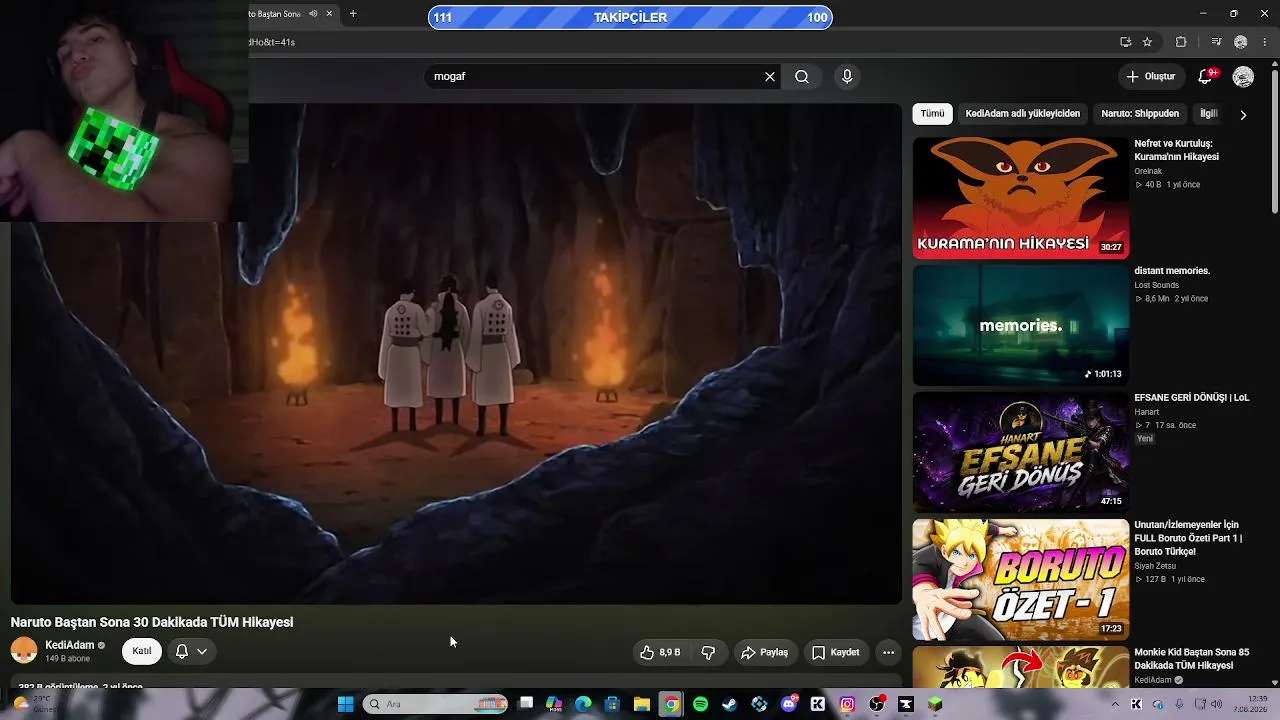Open YouTube notifications bell with 9+ badge
Image resolution: width=1280 pixels, height=720 pixels.
tap(1206, 77)
